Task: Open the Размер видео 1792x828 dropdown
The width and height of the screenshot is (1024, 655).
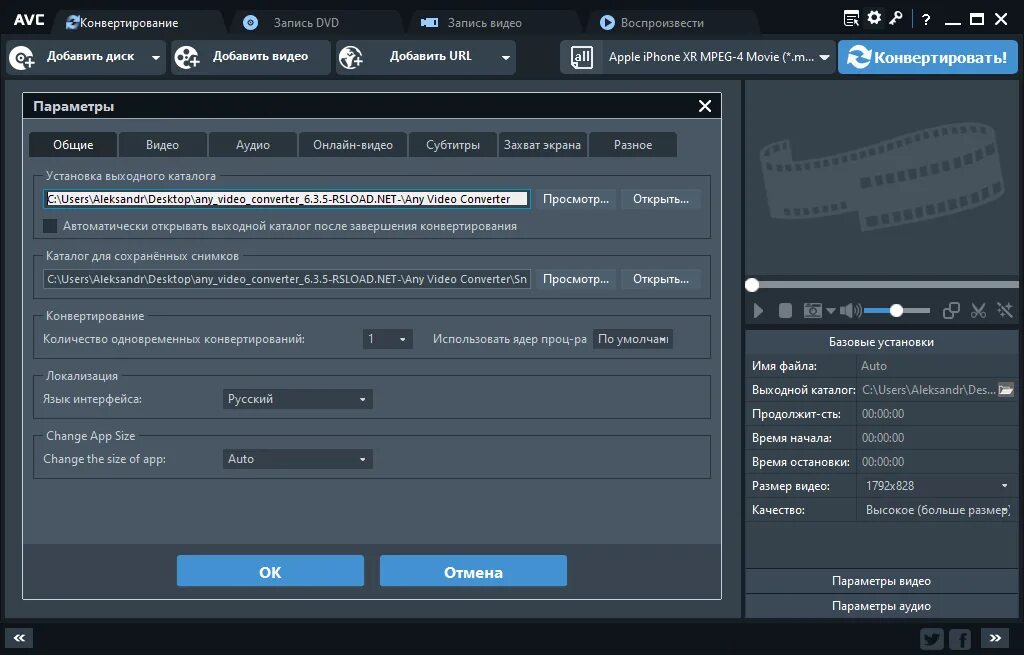Action: 937,486
